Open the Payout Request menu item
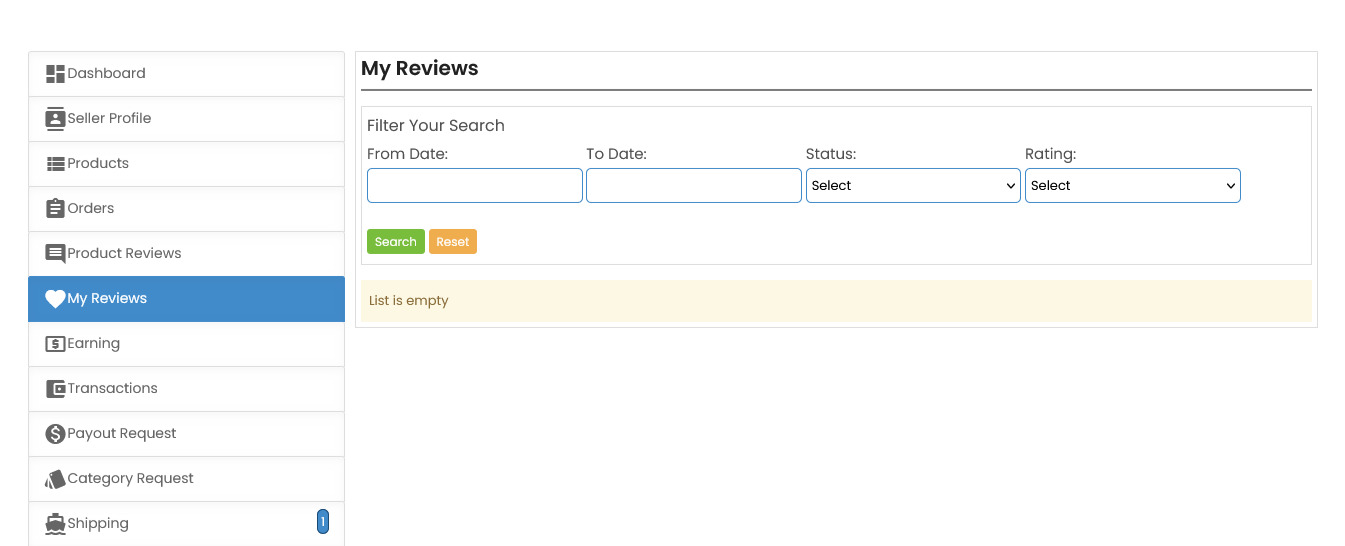This screenshot has height=546, width=1345. [122, 434]
